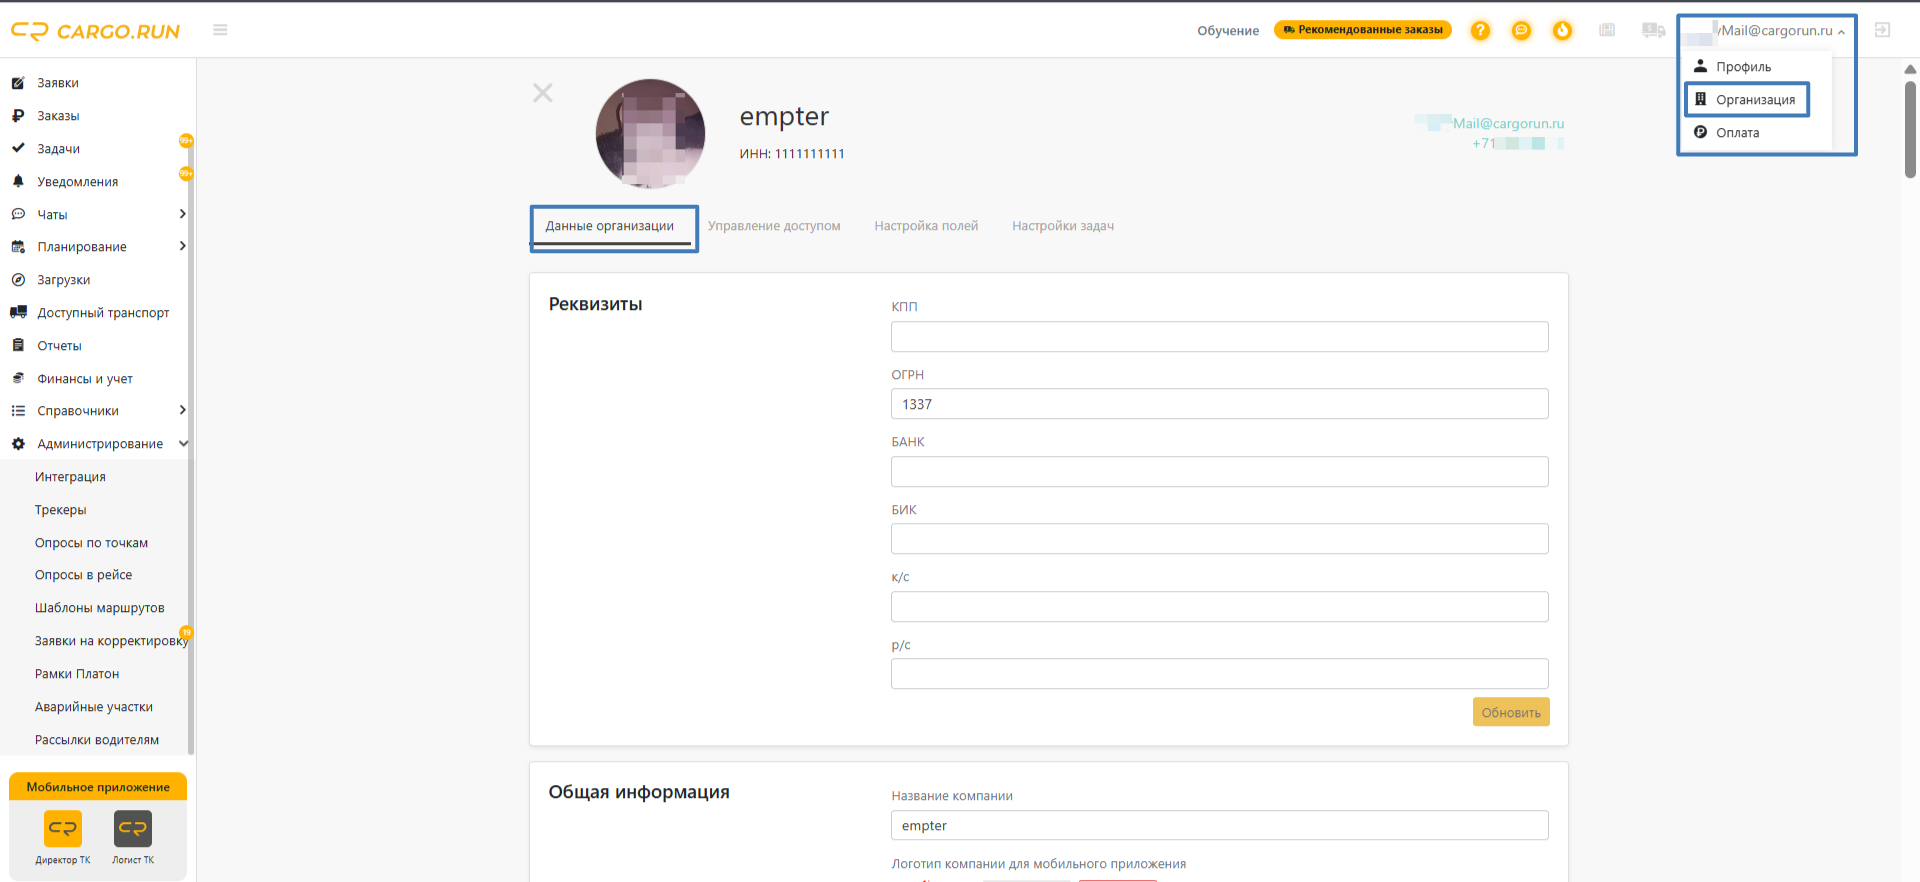1920x882 pixels.
Task: Focus the к/с input field
Action: click(x=1219, y=607)
